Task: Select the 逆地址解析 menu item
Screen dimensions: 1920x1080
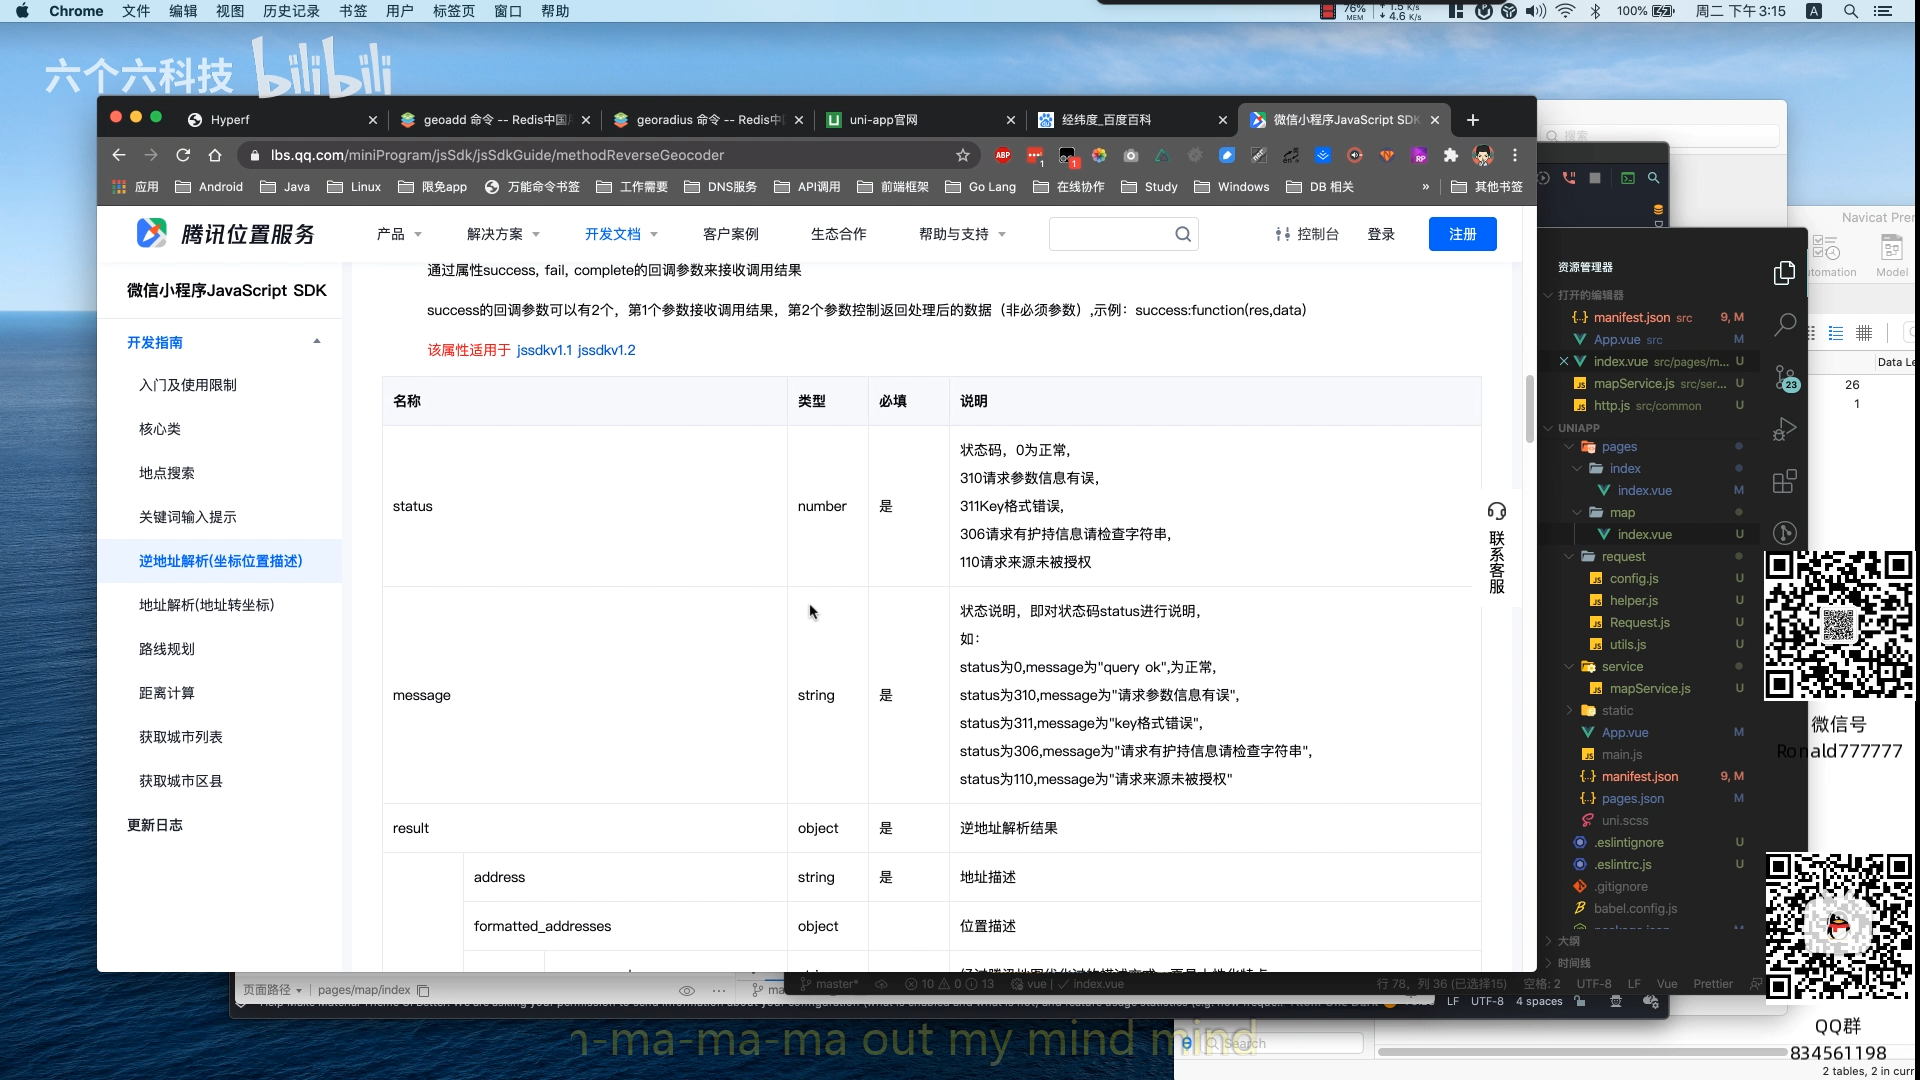Action: coord(220,559)
